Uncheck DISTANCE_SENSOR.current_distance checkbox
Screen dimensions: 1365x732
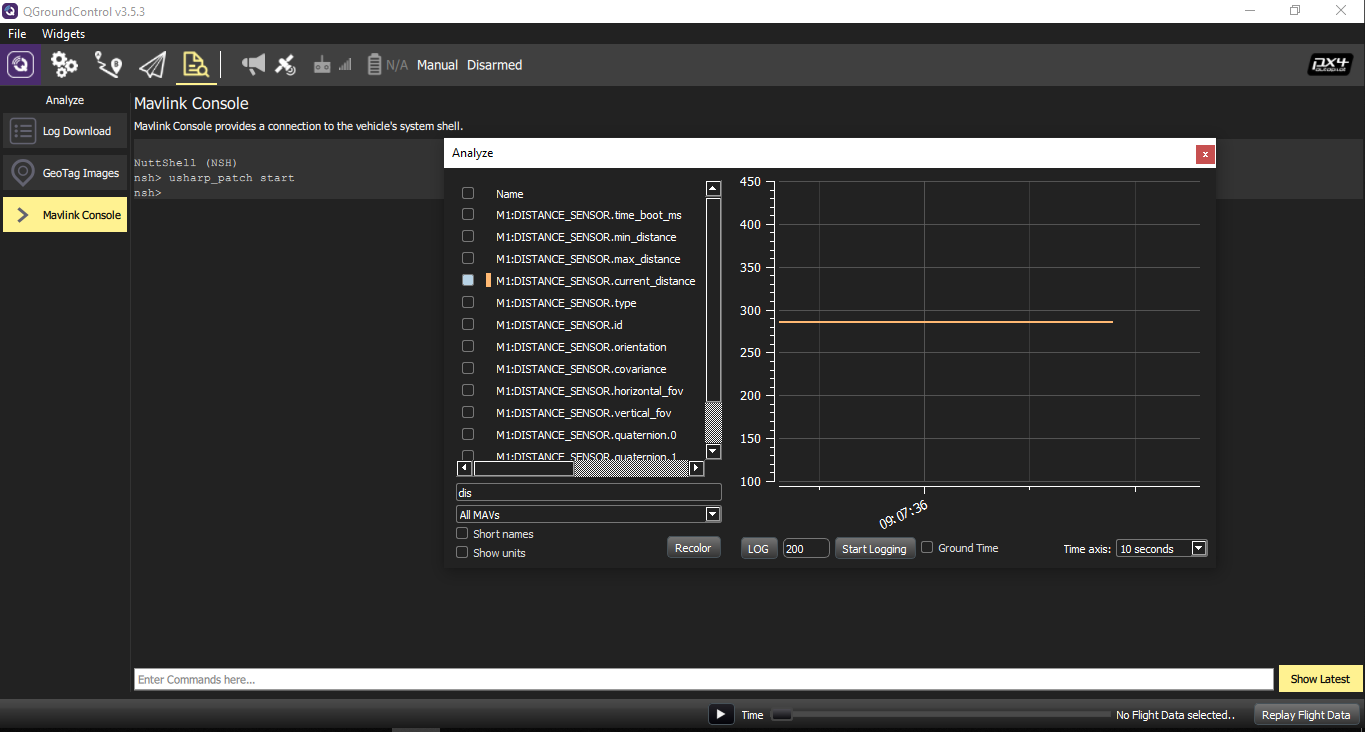pos(467,281)
